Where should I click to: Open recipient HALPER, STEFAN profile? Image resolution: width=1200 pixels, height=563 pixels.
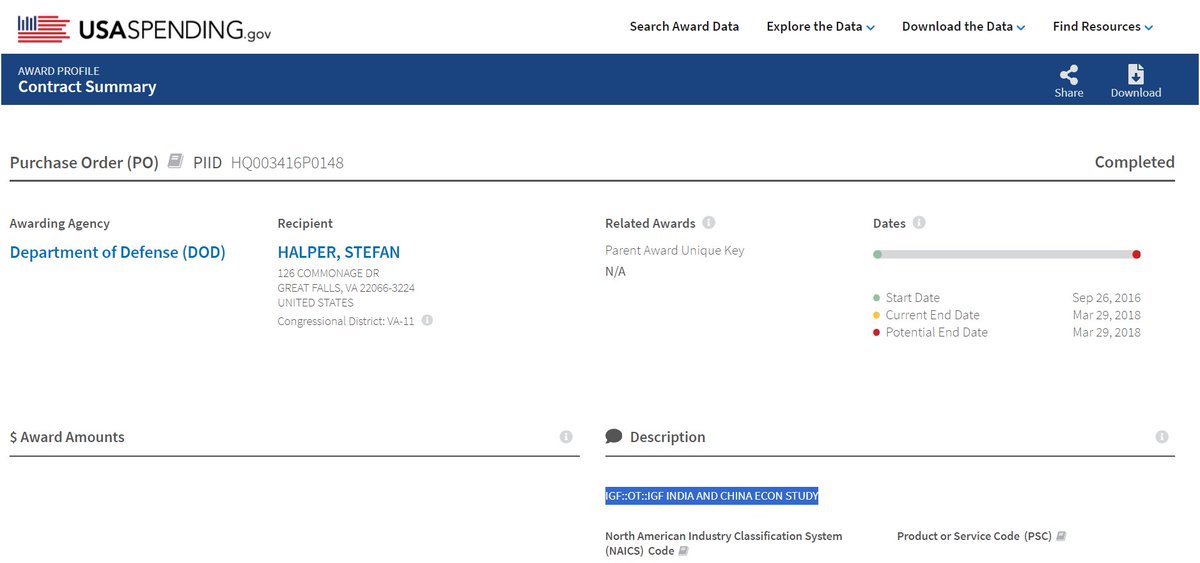338,252
